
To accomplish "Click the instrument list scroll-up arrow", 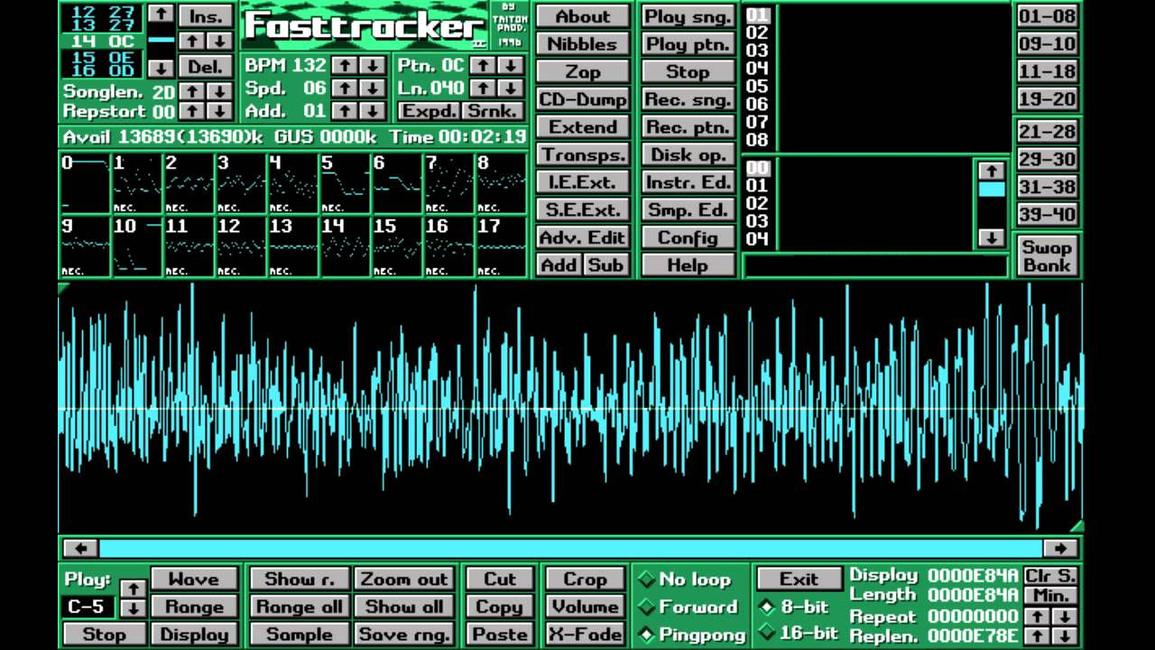I will pyautogui.click(x=990, y=171).
